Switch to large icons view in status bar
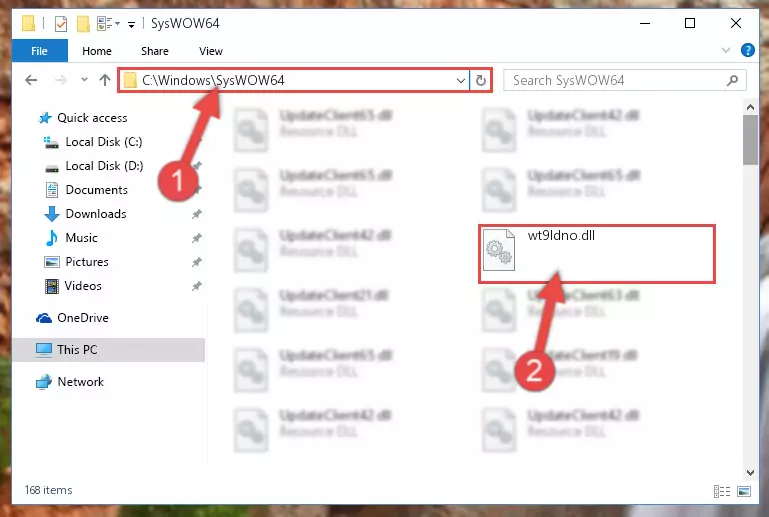 pyautogui.click(x=744, y=491)
